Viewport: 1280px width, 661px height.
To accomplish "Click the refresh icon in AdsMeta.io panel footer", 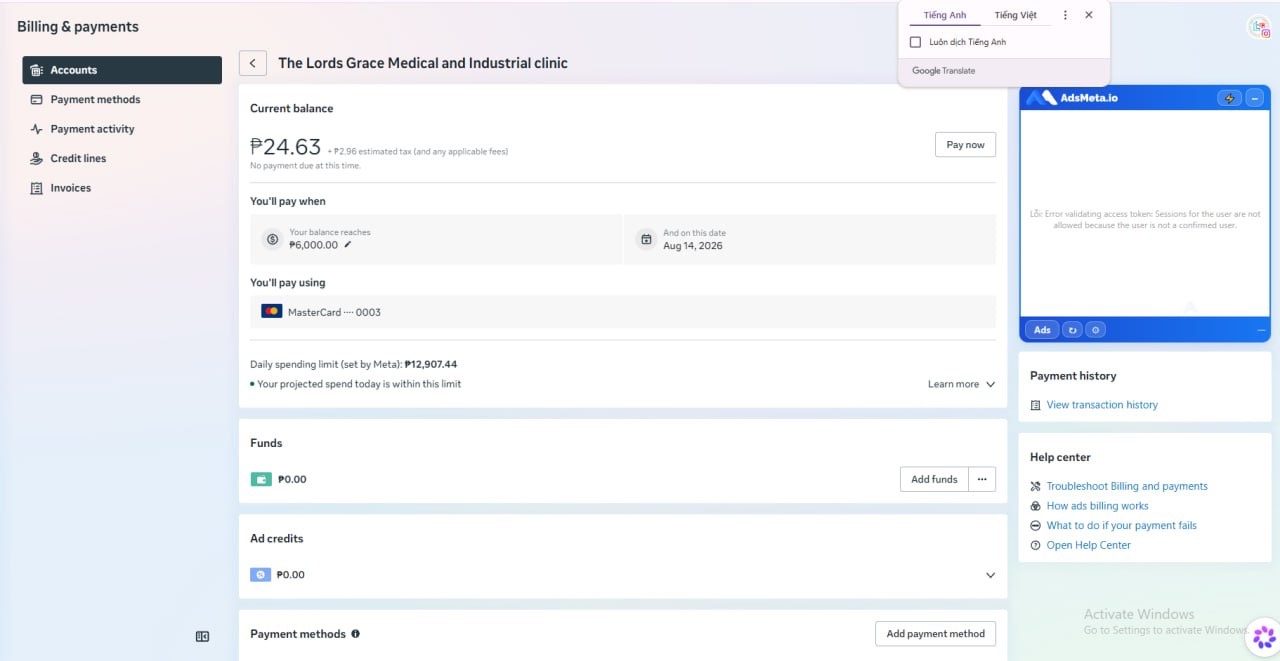I will coord(1073,330).
